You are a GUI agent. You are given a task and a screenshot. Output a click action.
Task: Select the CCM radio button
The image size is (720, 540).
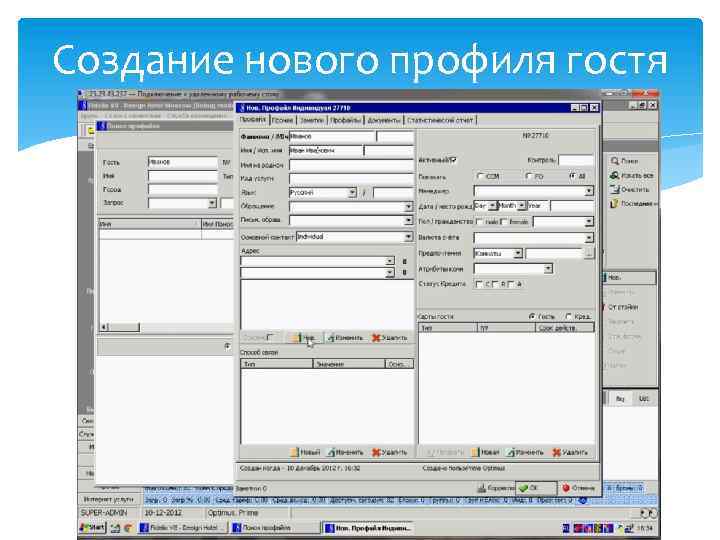tap(481, 176)
